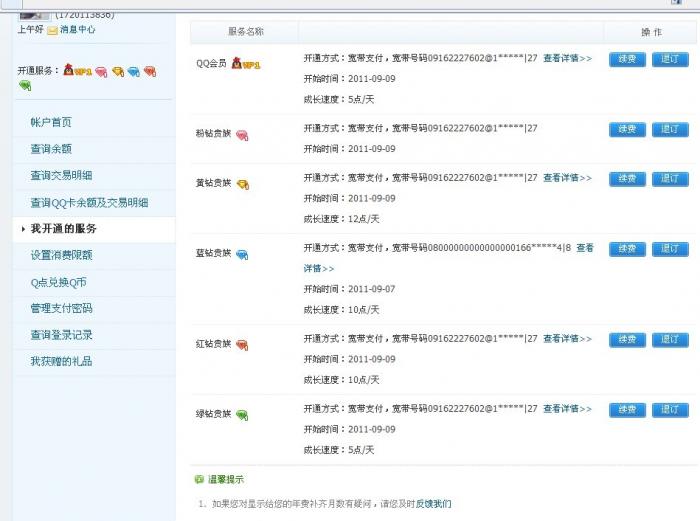Image resolution: width=700 pixels, height=521 pixels.
Task: Click 退订 button for 黄钻贵族
Action: [670, 179]
